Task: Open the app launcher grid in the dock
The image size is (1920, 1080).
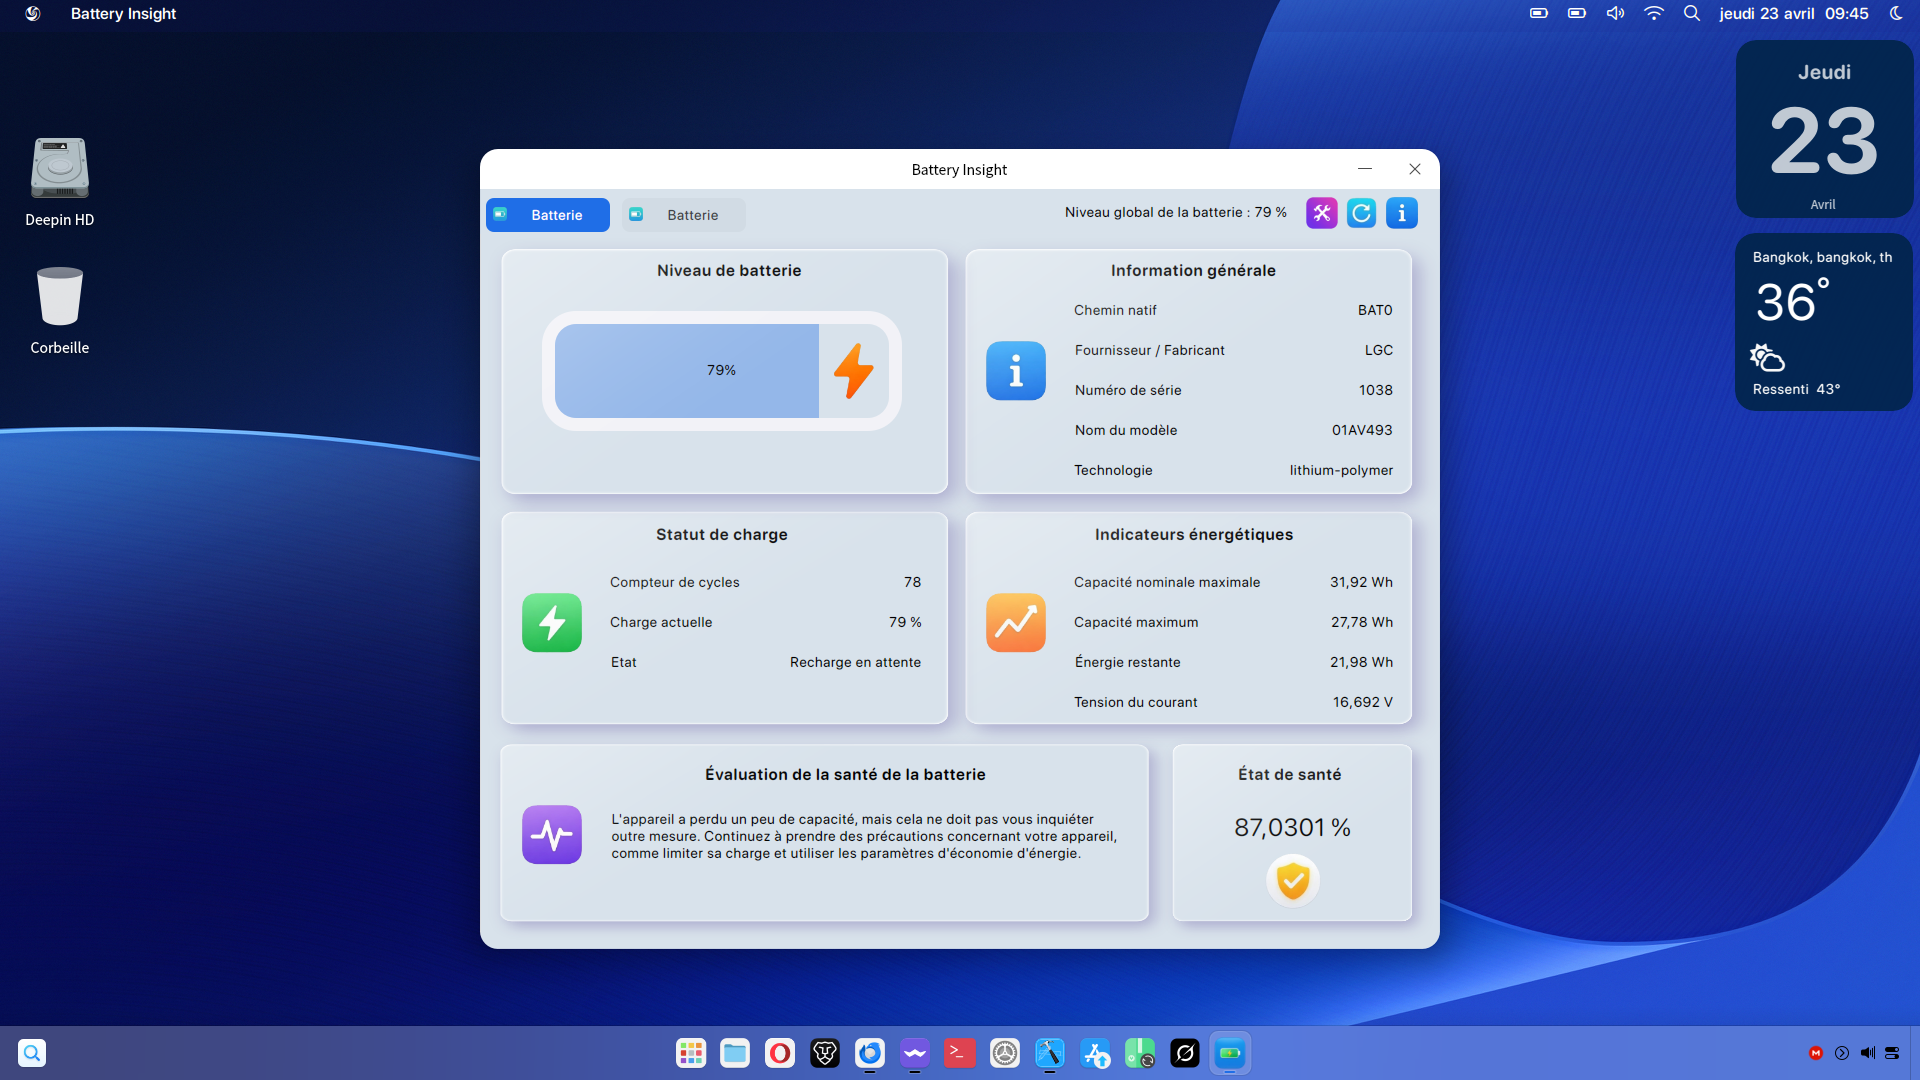Action: [691, 1053]
